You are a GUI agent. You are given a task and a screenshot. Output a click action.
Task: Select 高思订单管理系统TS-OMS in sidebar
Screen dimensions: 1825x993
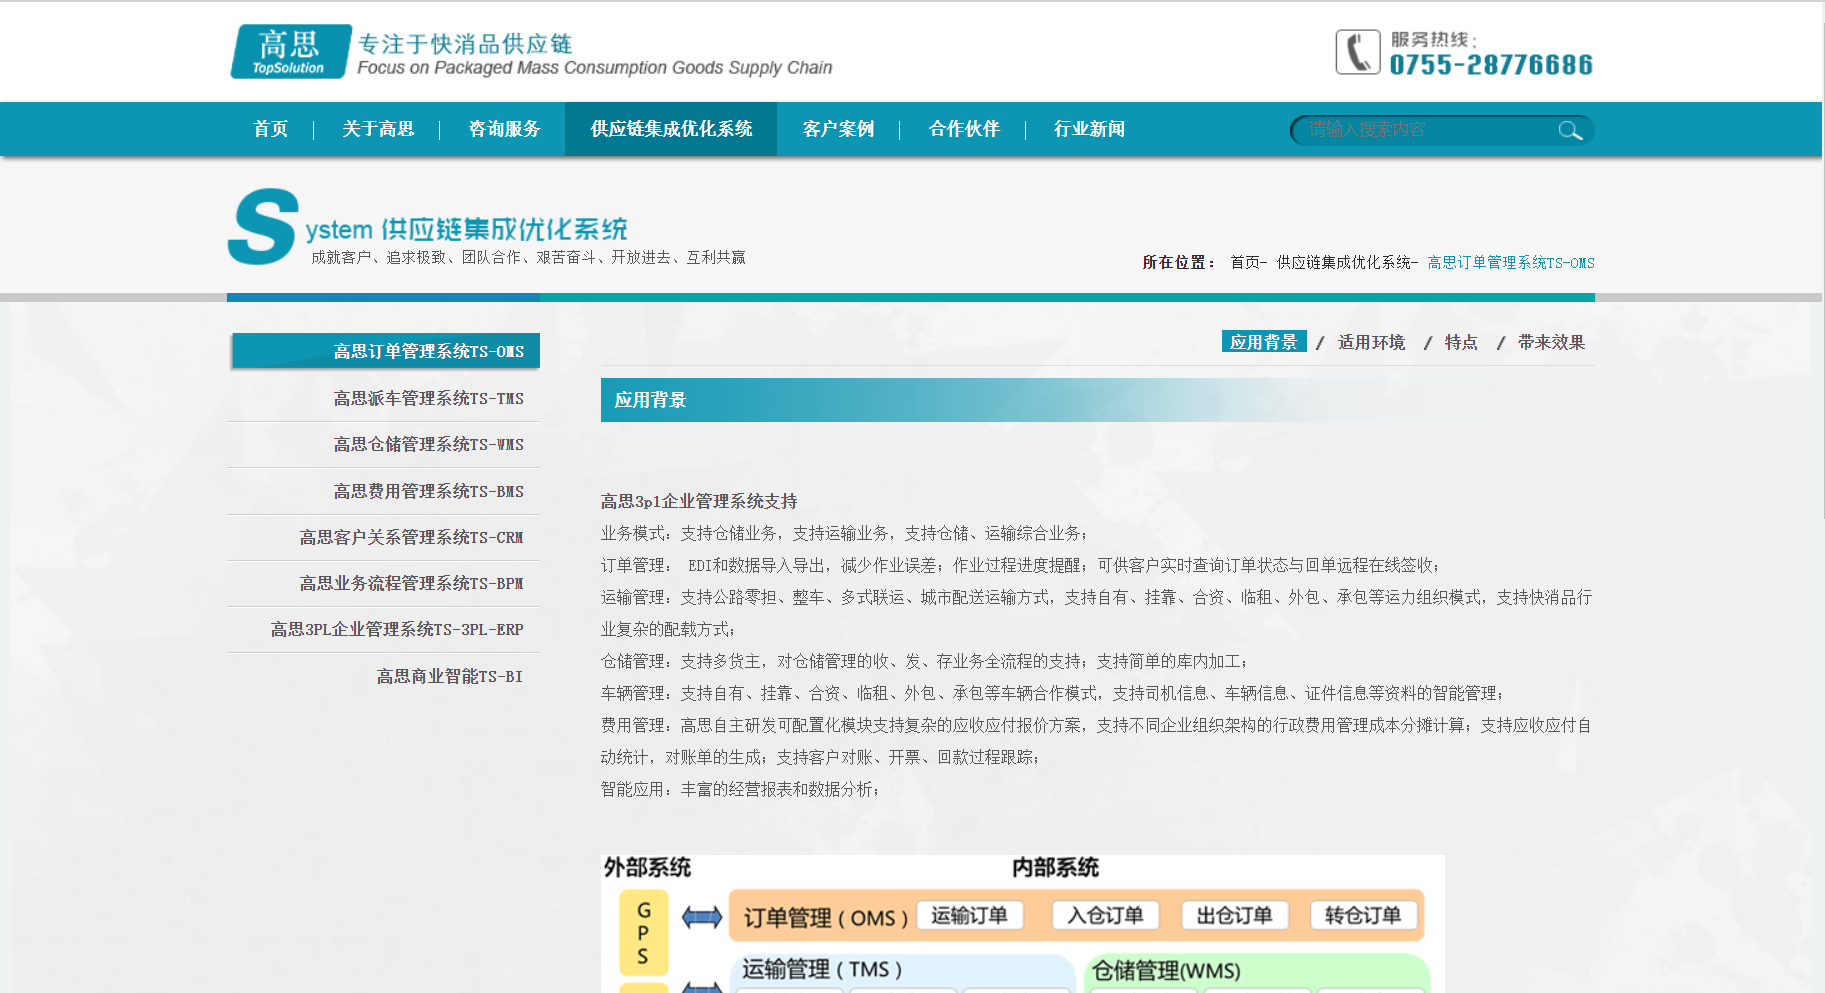[386, 351]
